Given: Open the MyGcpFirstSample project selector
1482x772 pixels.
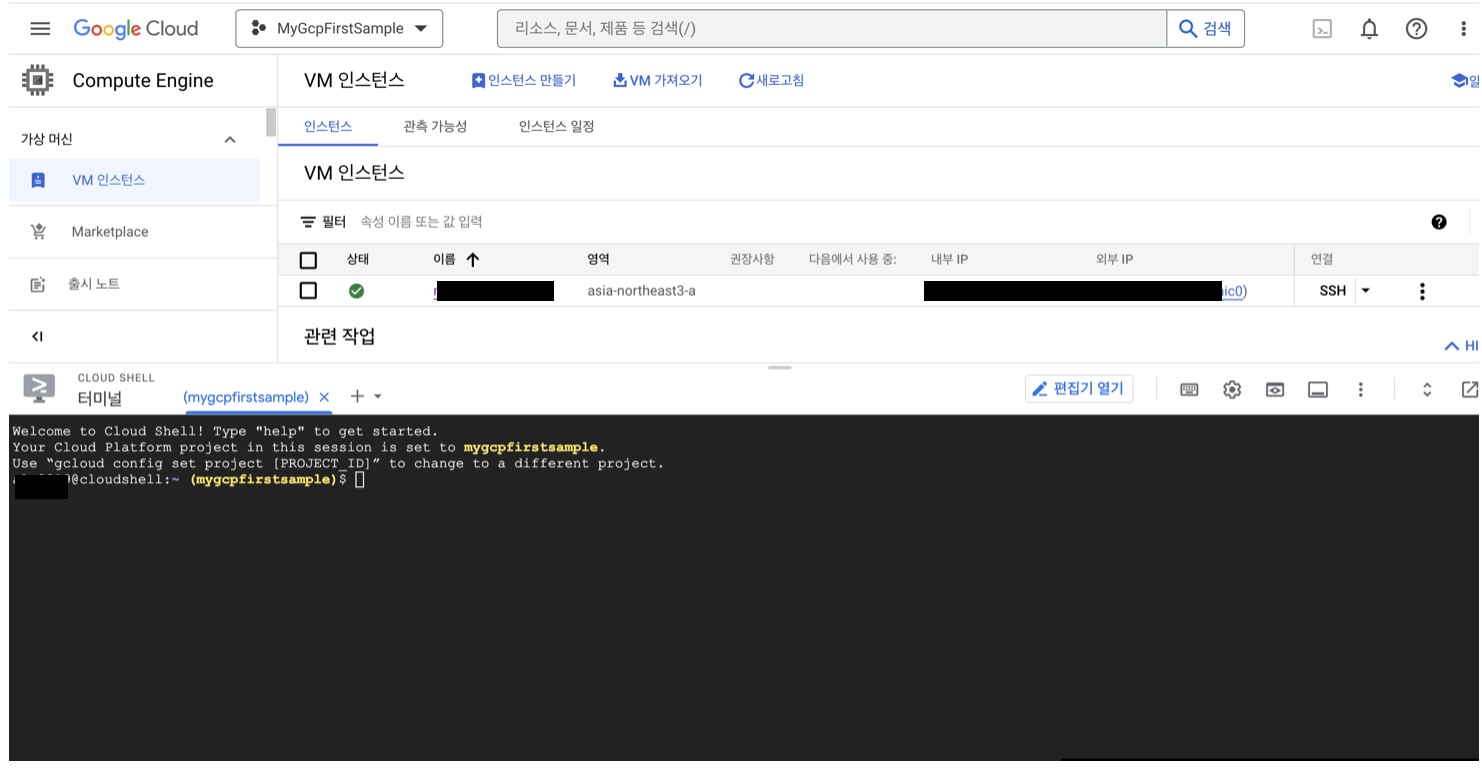Looking at the screenshot, I should click(339, 29).
